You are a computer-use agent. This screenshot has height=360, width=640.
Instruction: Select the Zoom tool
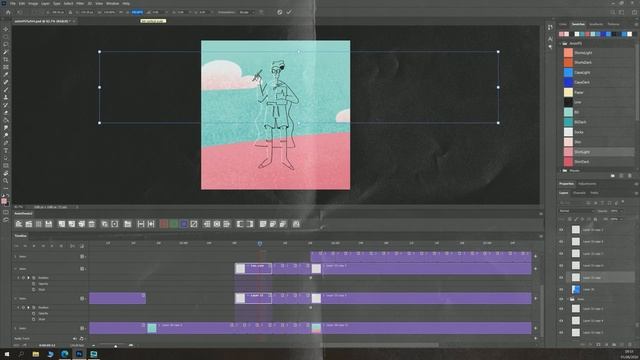[x=5, y=180]
